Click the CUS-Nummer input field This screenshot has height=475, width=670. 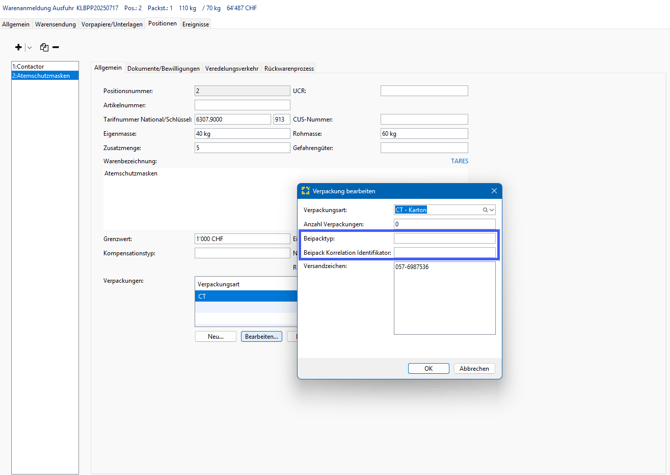click(x=424, y=120)
